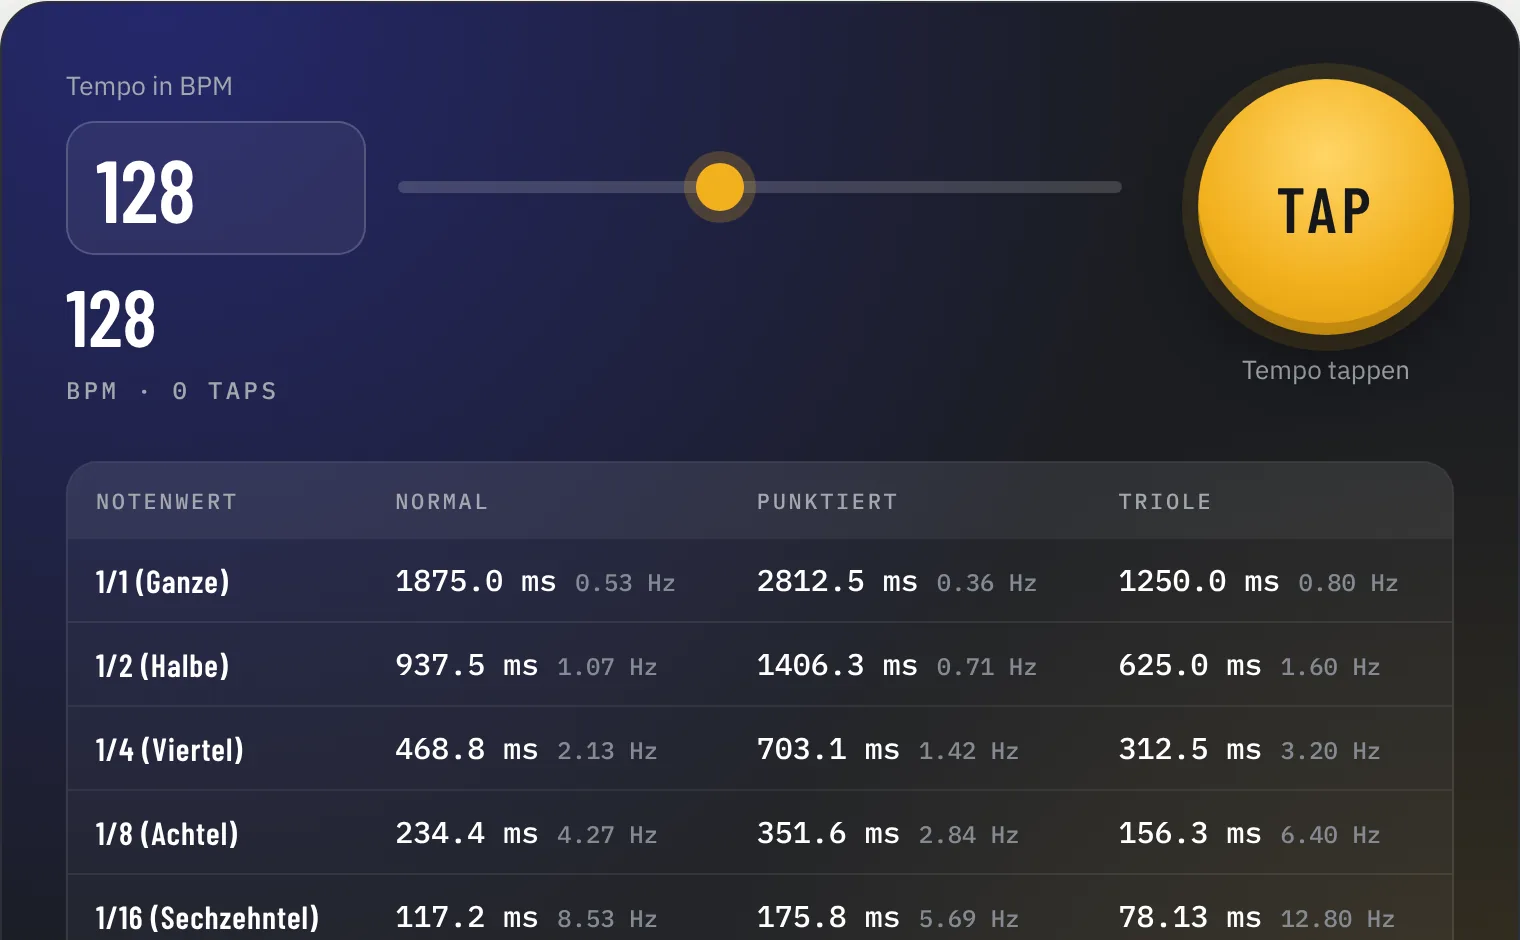This screenshot has height=940, width=1520.
Task: Click the 937.5 ms normal value
Action: [466, 665]
